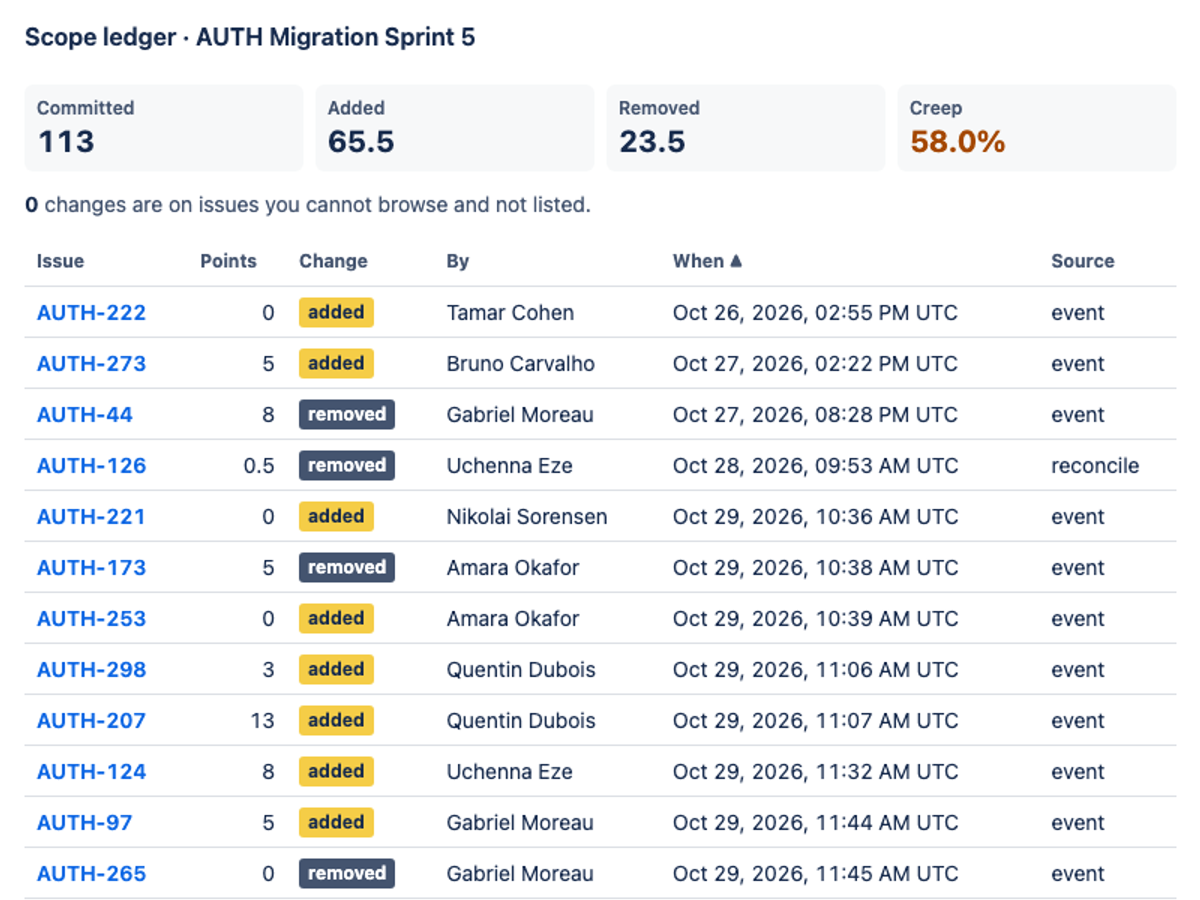1200x900 pixels.
Task: Click the removed badge on AUTH-44 row
Action: click(x=347, y=414)
